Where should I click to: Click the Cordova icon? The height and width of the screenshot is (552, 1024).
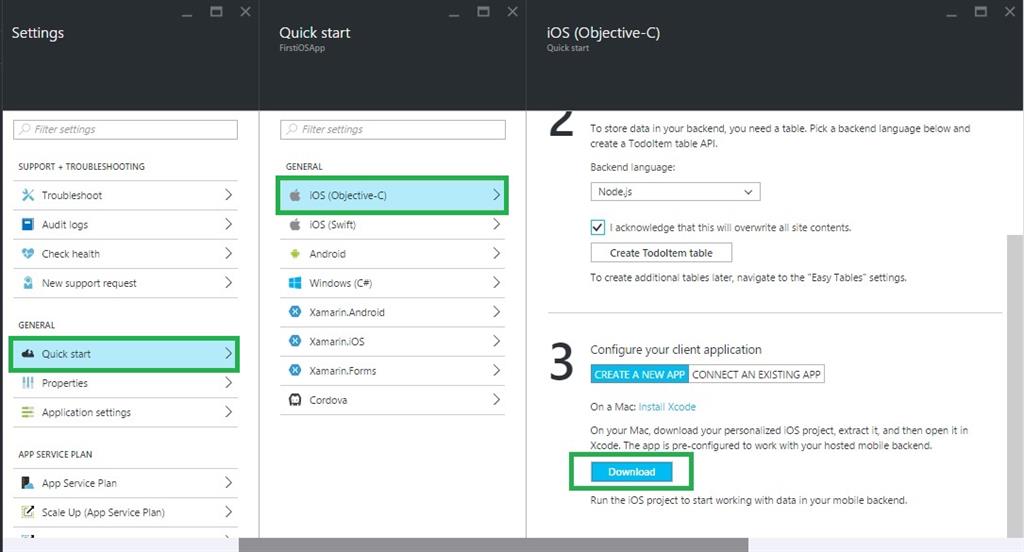point(295,400)
